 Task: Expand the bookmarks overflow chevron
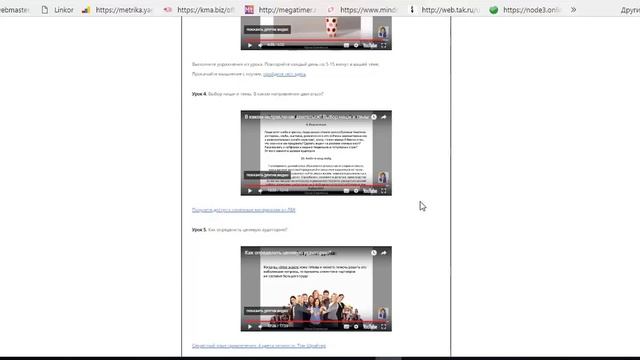point(573,9)
